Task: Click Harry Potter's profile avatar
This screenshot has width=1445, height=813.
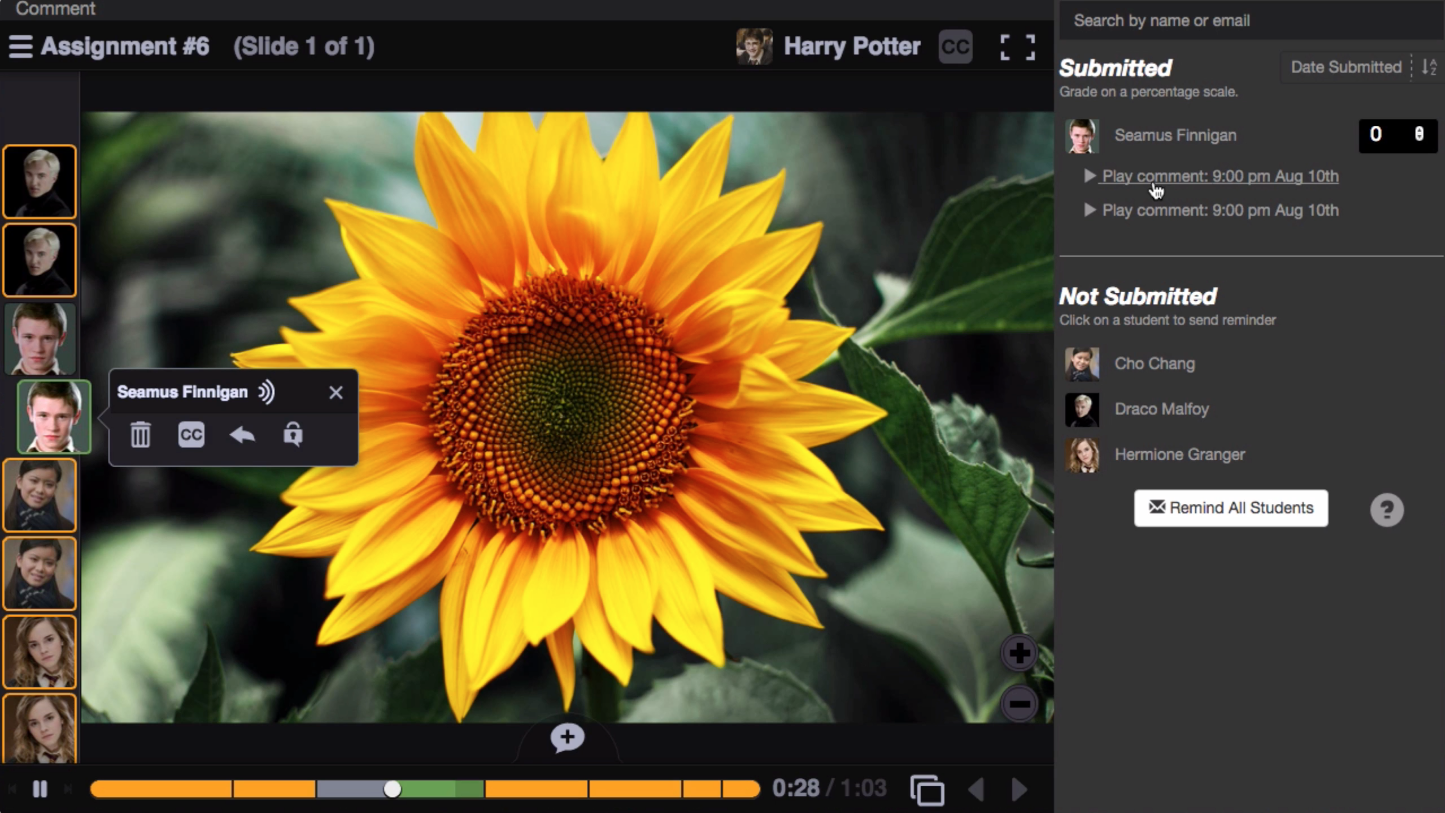Action: pyautogui.click(x=754, y=47)
